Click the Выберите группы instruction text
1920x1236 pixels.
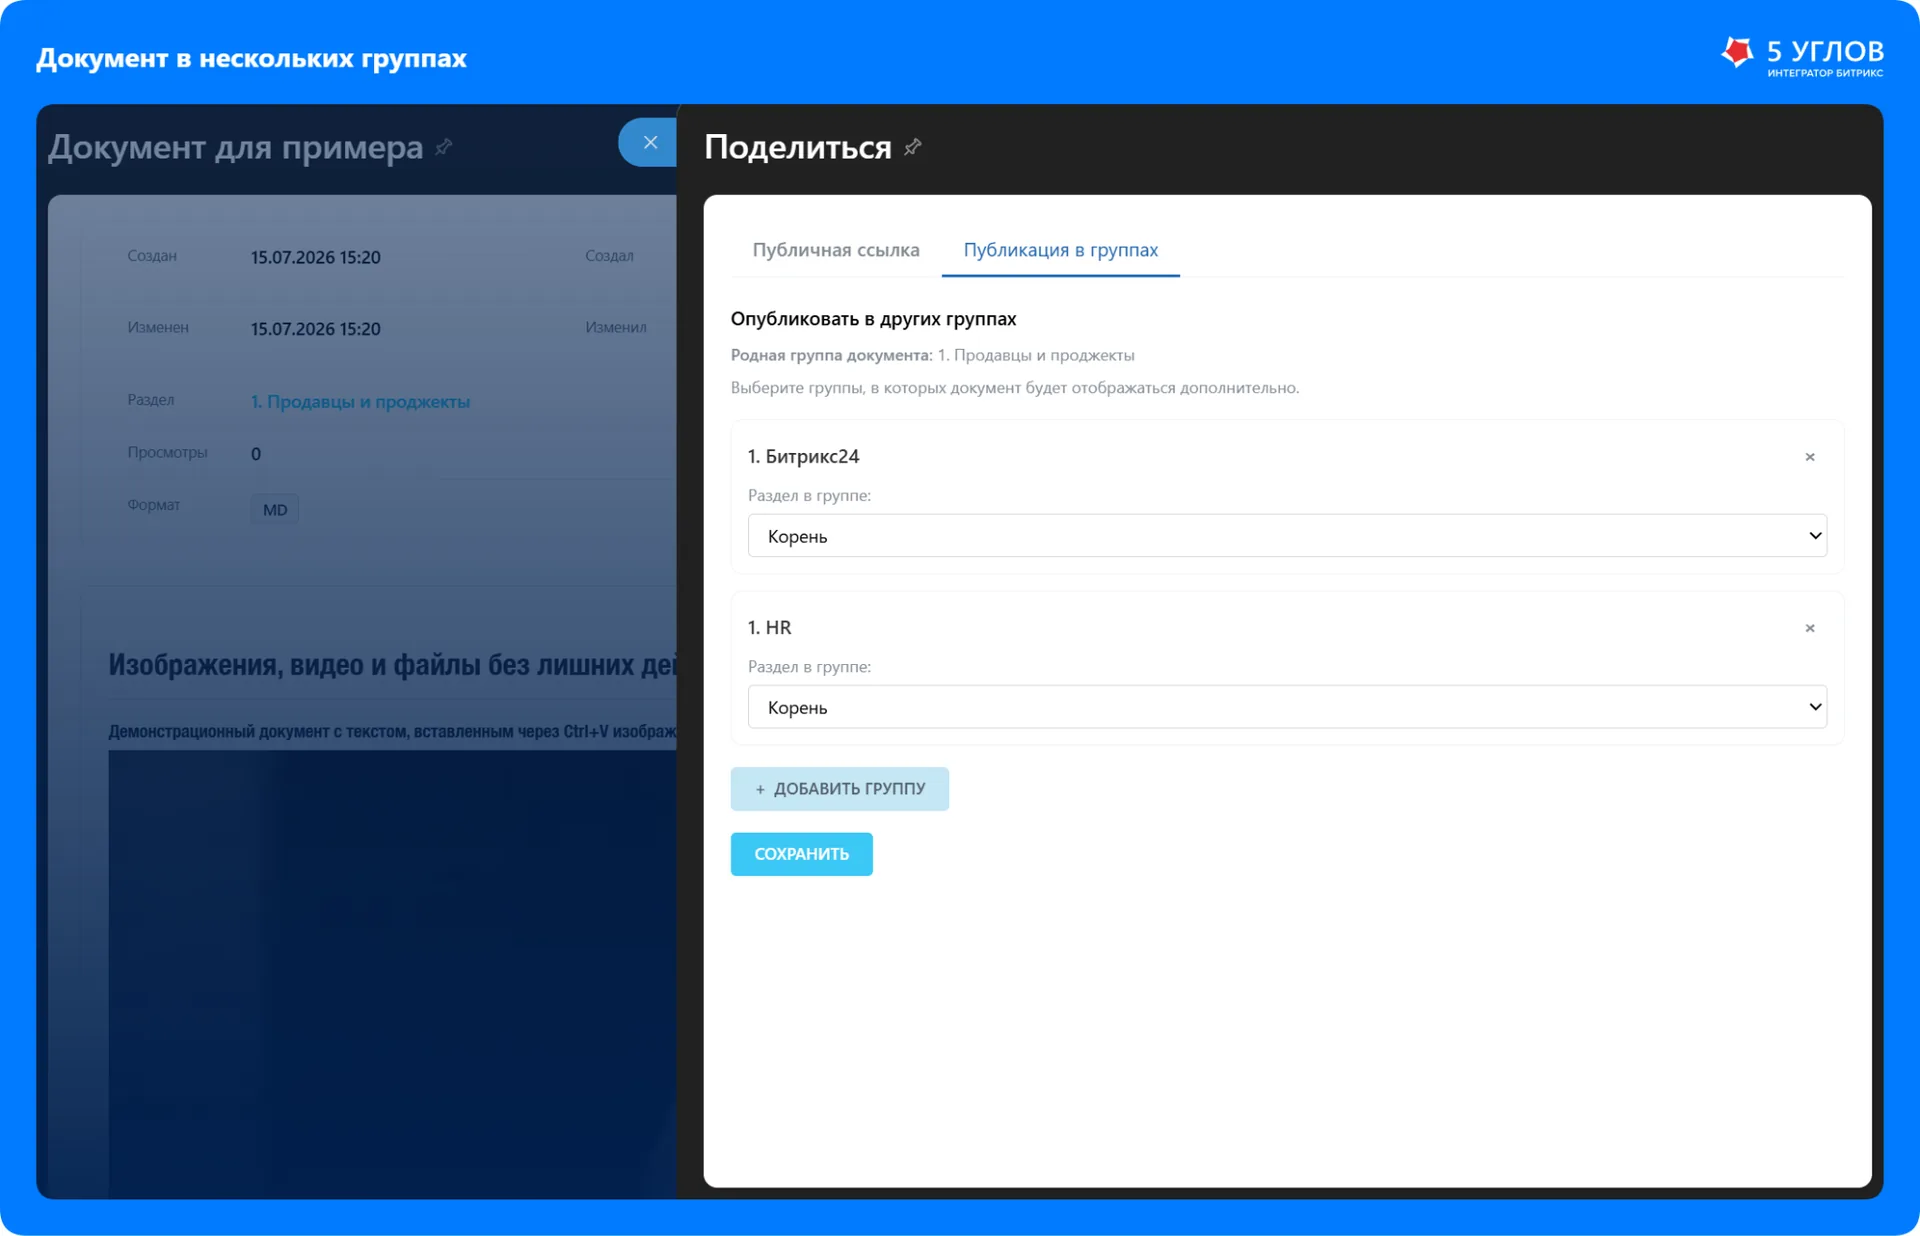coord(1015,388)
